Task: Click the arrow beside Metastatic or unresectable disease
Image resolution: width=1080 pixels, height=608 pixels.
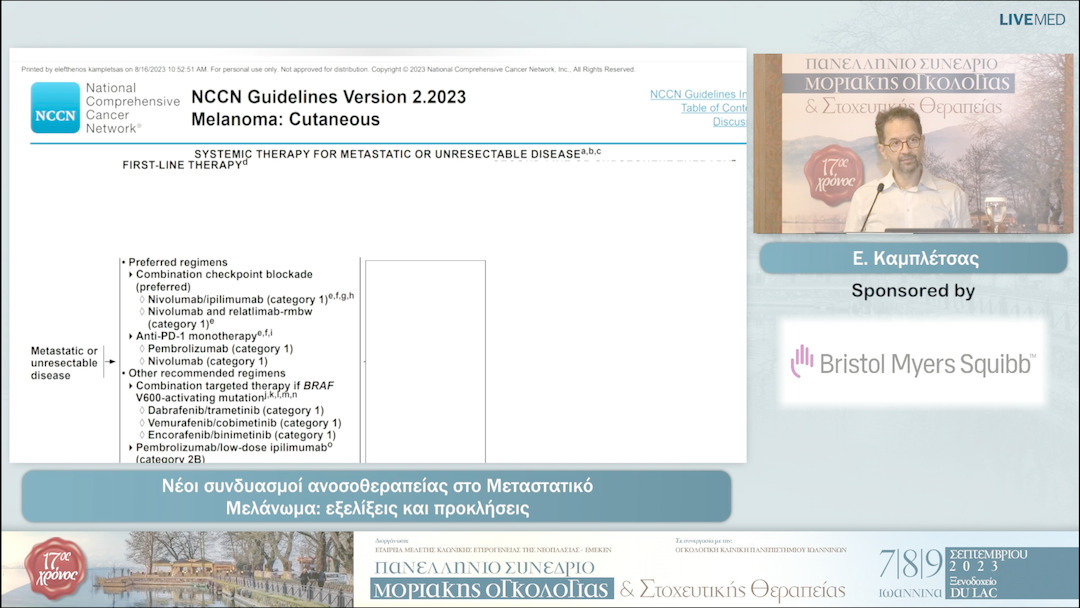Action: point(110,363)
